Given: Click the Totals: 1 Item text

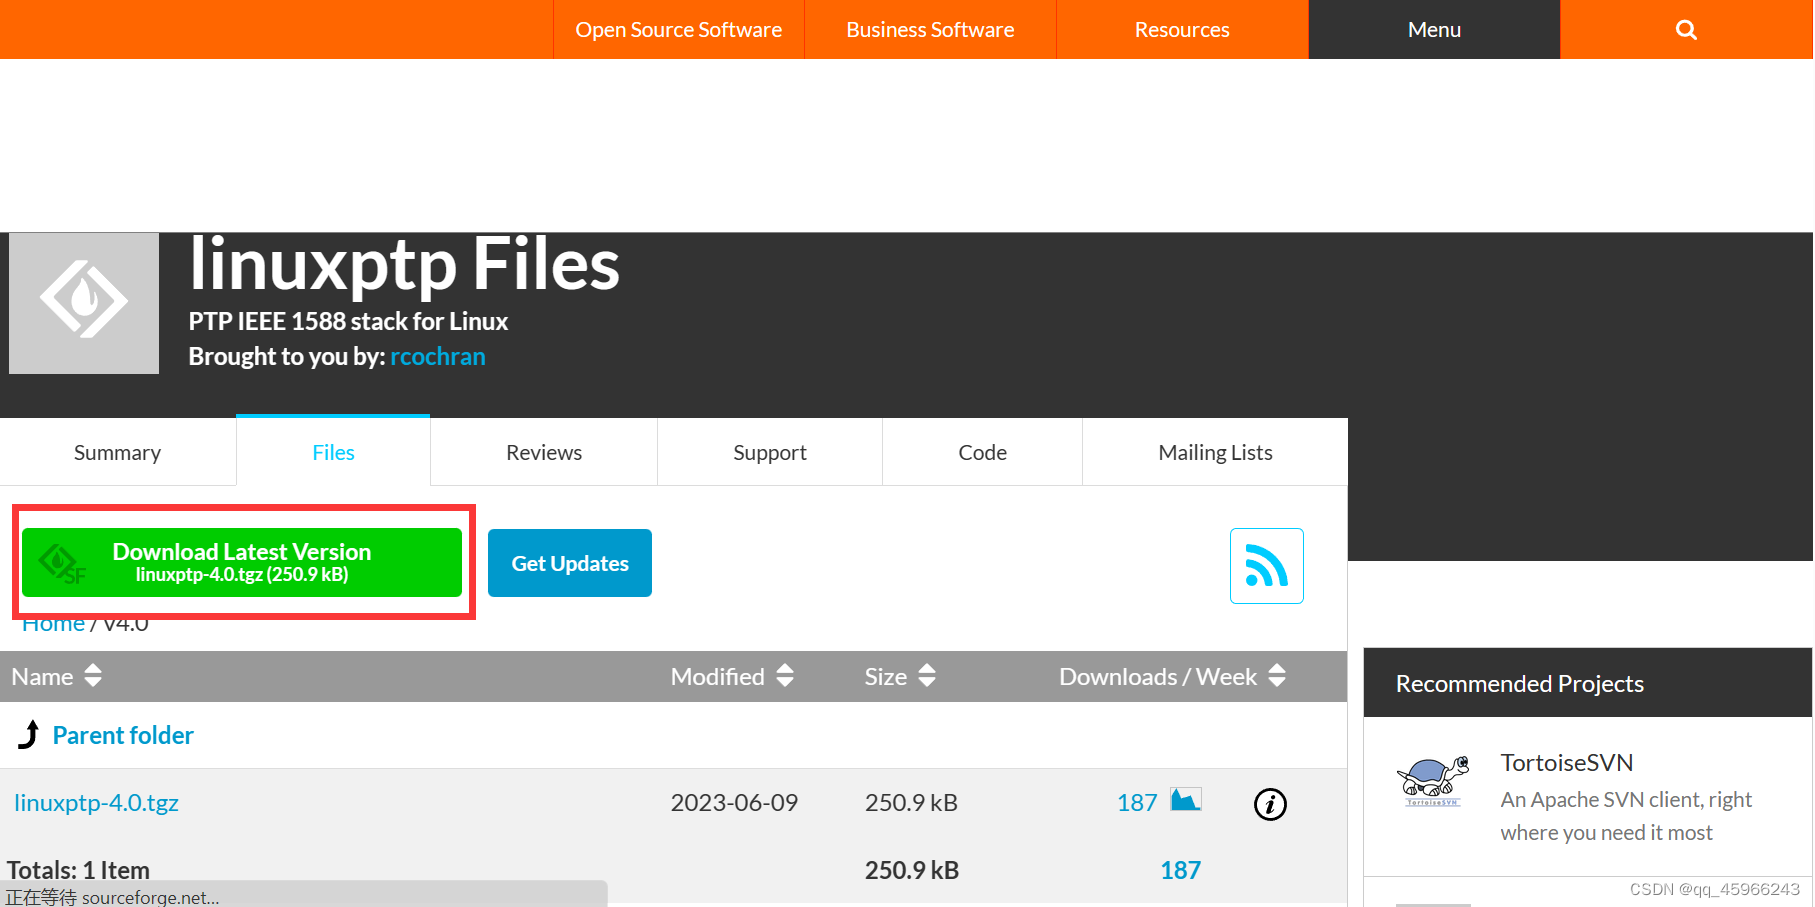Looking at the screenshot, I should (x=78, y=870).
